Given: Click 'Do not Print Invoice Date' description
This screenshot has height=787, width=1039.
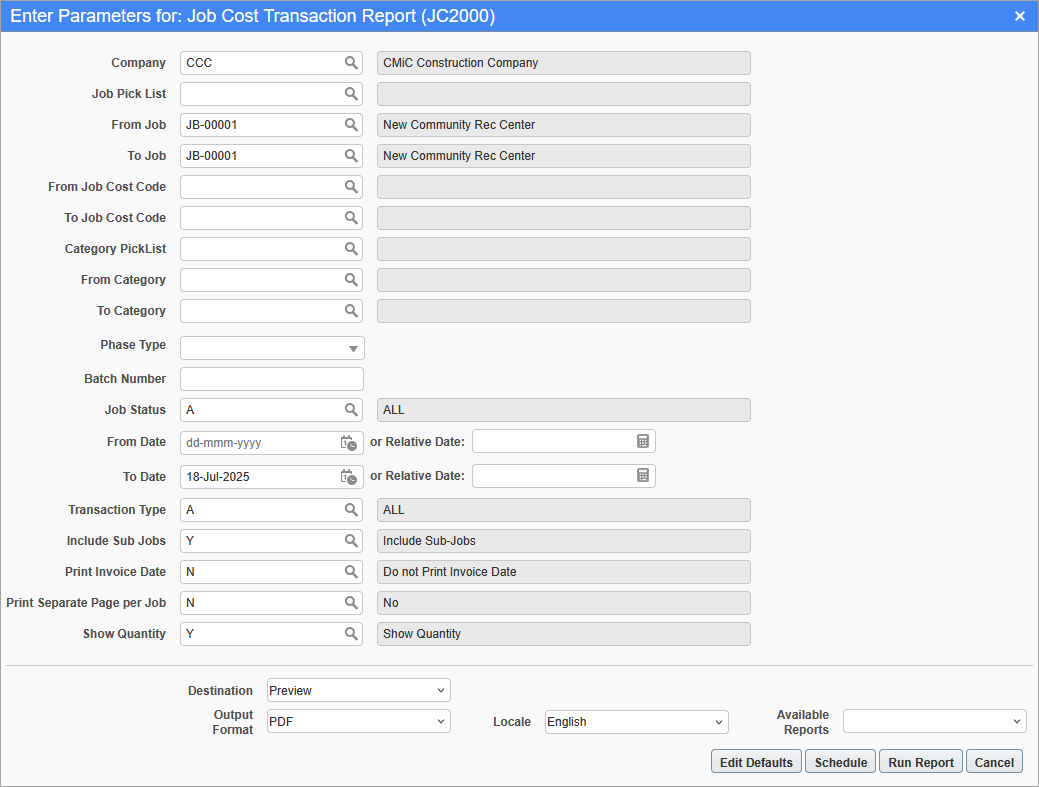Looking at the screenshot, I should click(564, 572).
